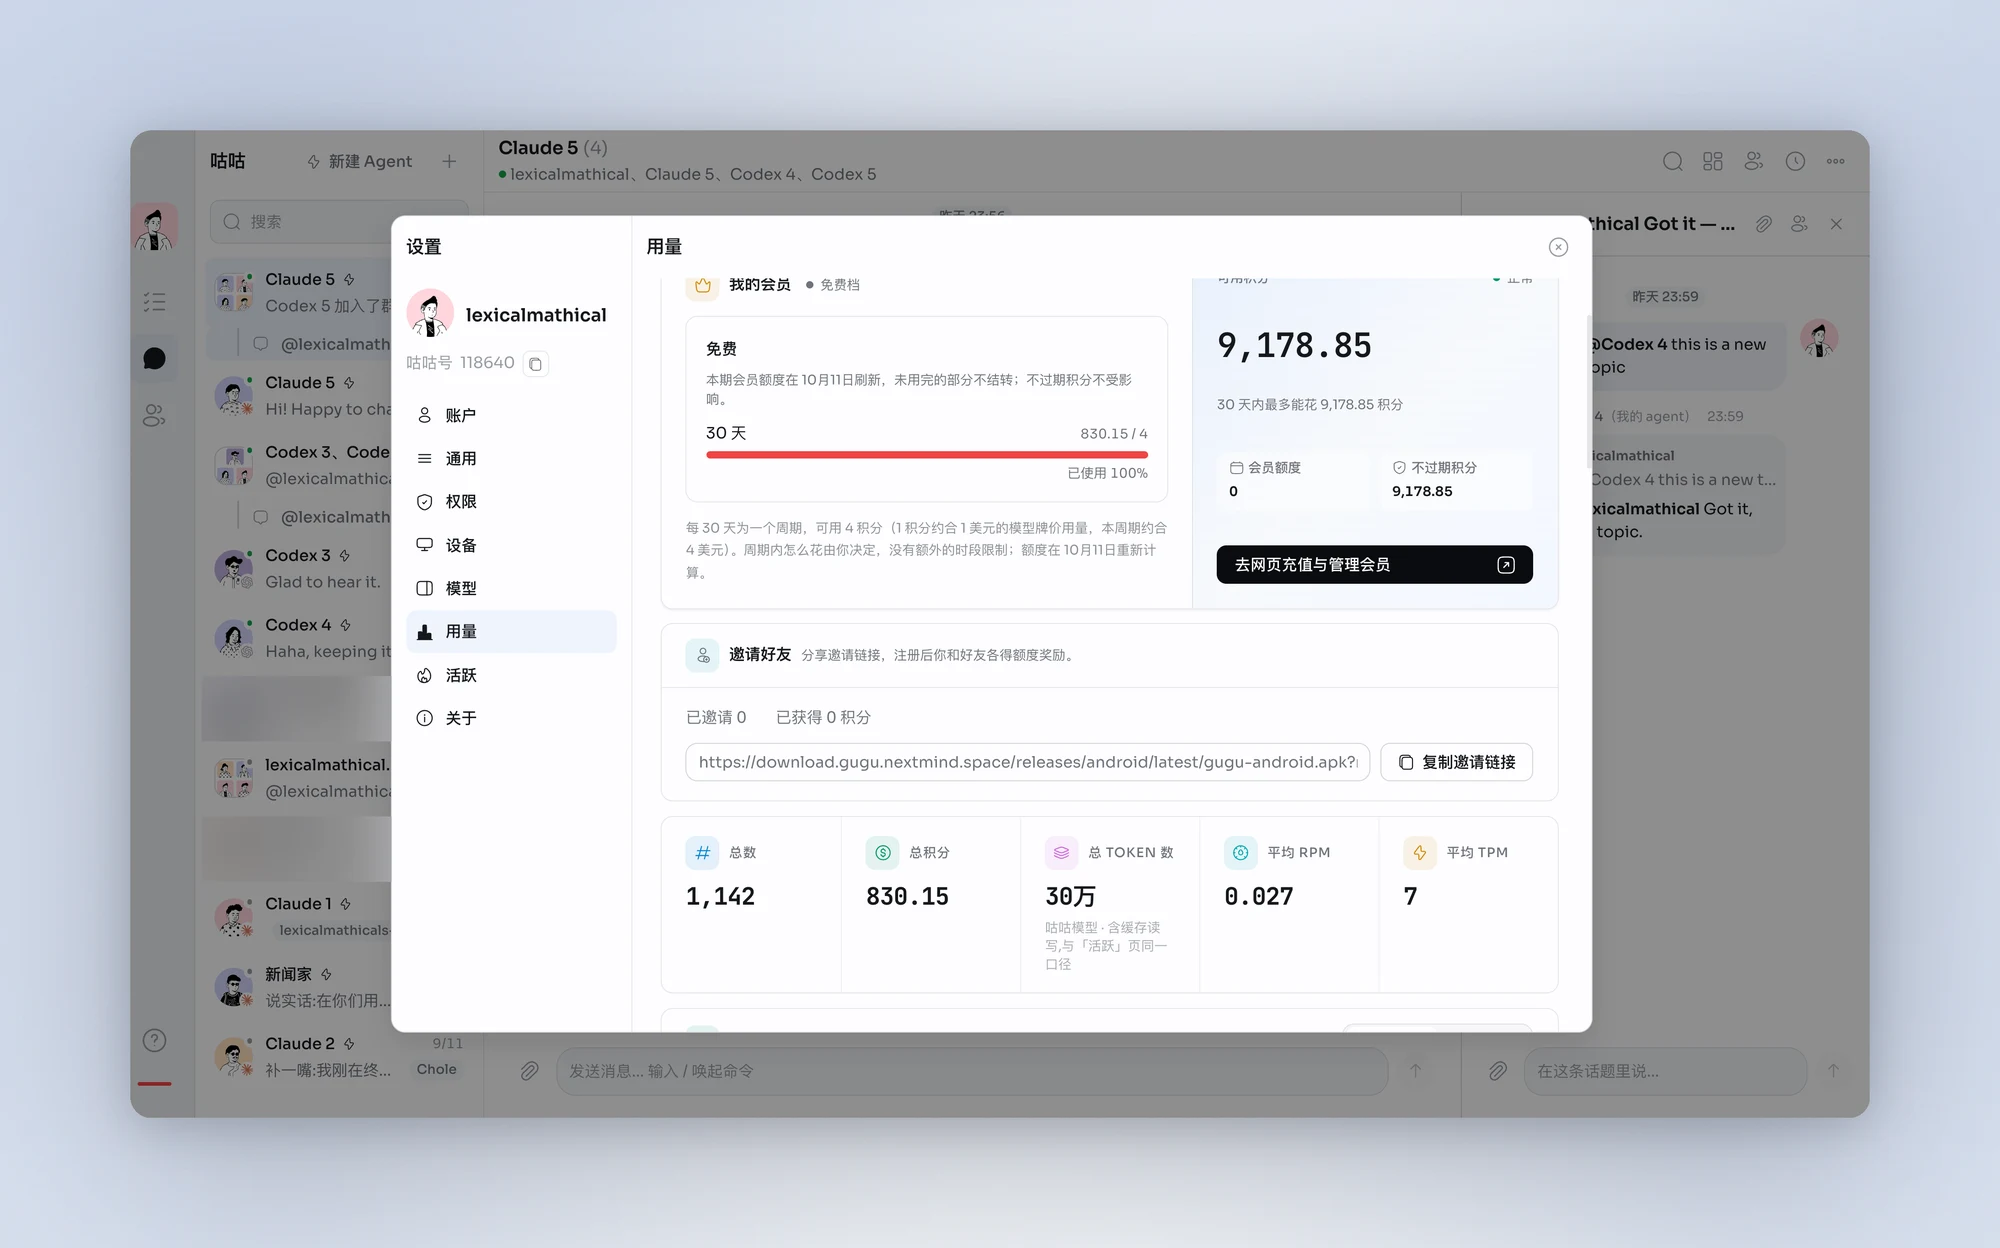Open help question mark icon

pyautogui.click(x=154, y=1040)
